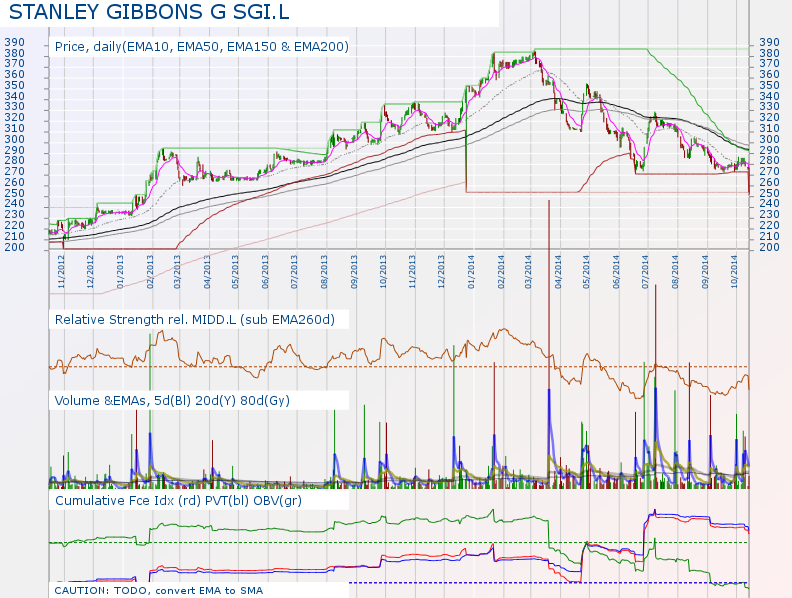Click the 04/2013 date label on the time axis
Image resolution: width=792 pixels, height=598 pixels.
207,272
